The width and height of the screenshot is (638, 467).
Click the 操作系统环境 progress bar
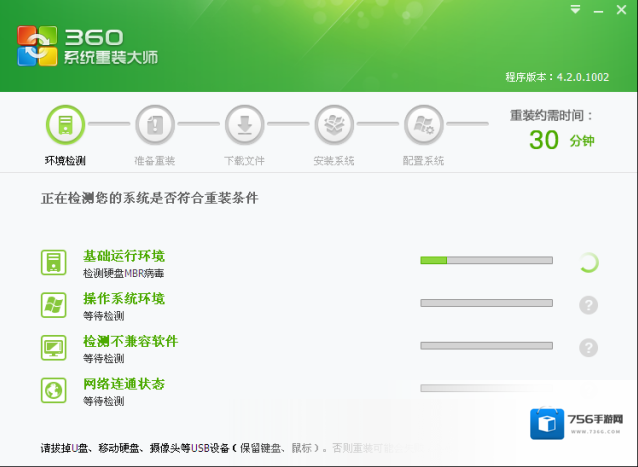[x=486, y=303]
